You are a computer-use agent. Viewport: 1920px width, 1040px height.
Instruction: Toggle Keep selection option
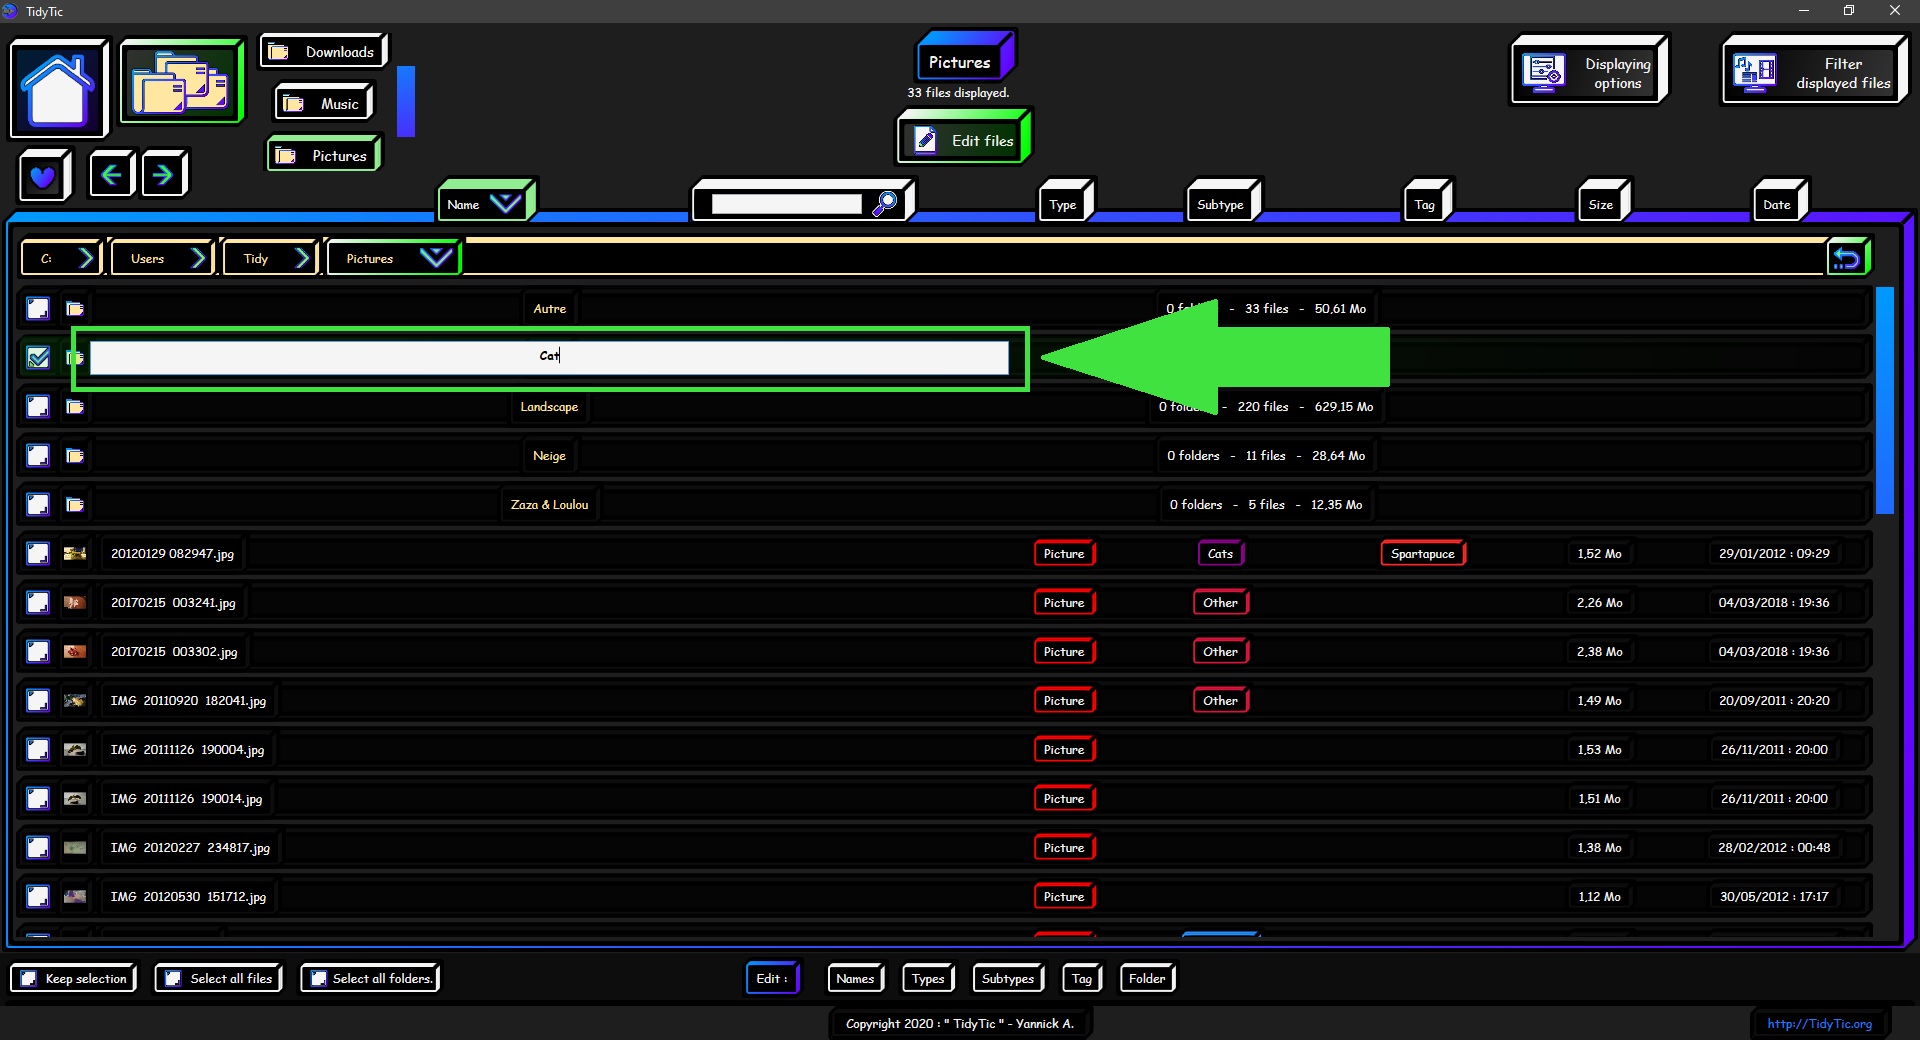(x=74, y=978)
